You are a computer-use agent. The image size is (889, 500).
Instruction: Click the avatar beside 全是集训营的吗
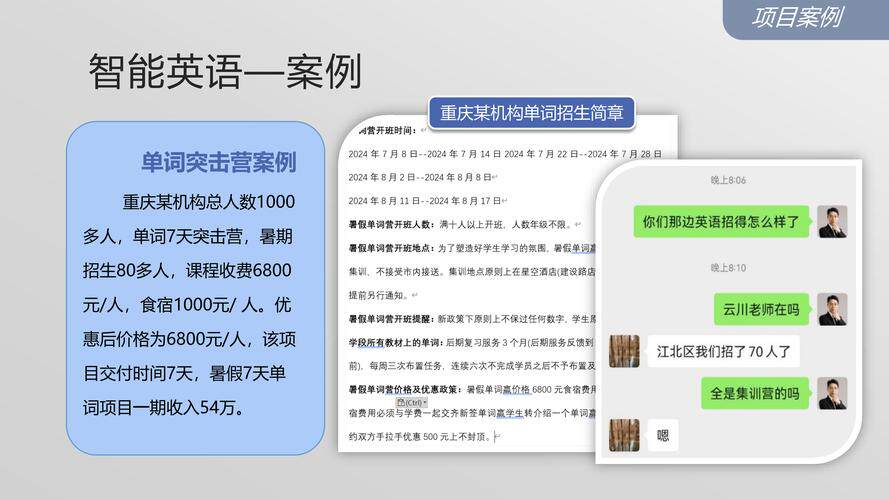point(832,393)
